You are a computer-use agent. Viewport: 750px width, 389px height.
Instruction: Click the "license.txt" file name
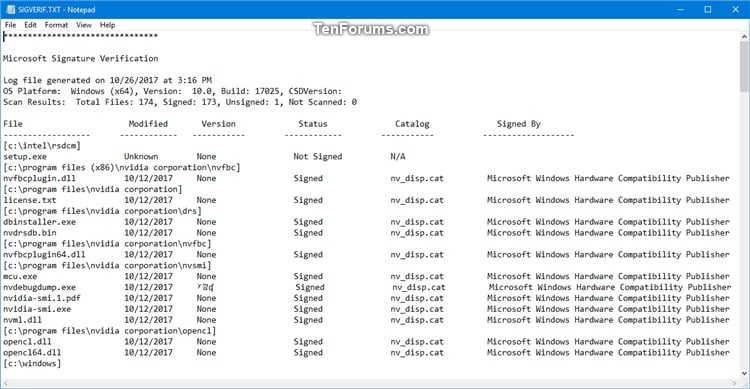pos(30,200)
